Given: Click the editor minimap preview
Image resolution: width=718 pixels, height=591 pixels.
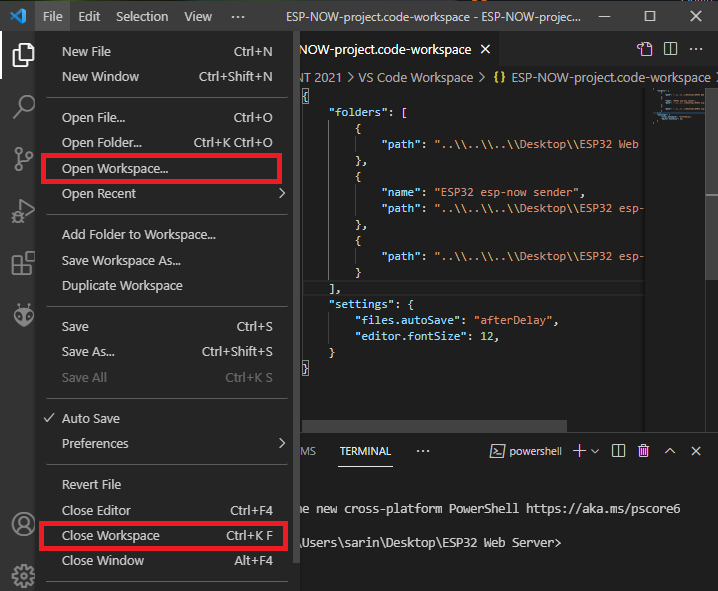Looking at the screenshot, I should 670,105.
